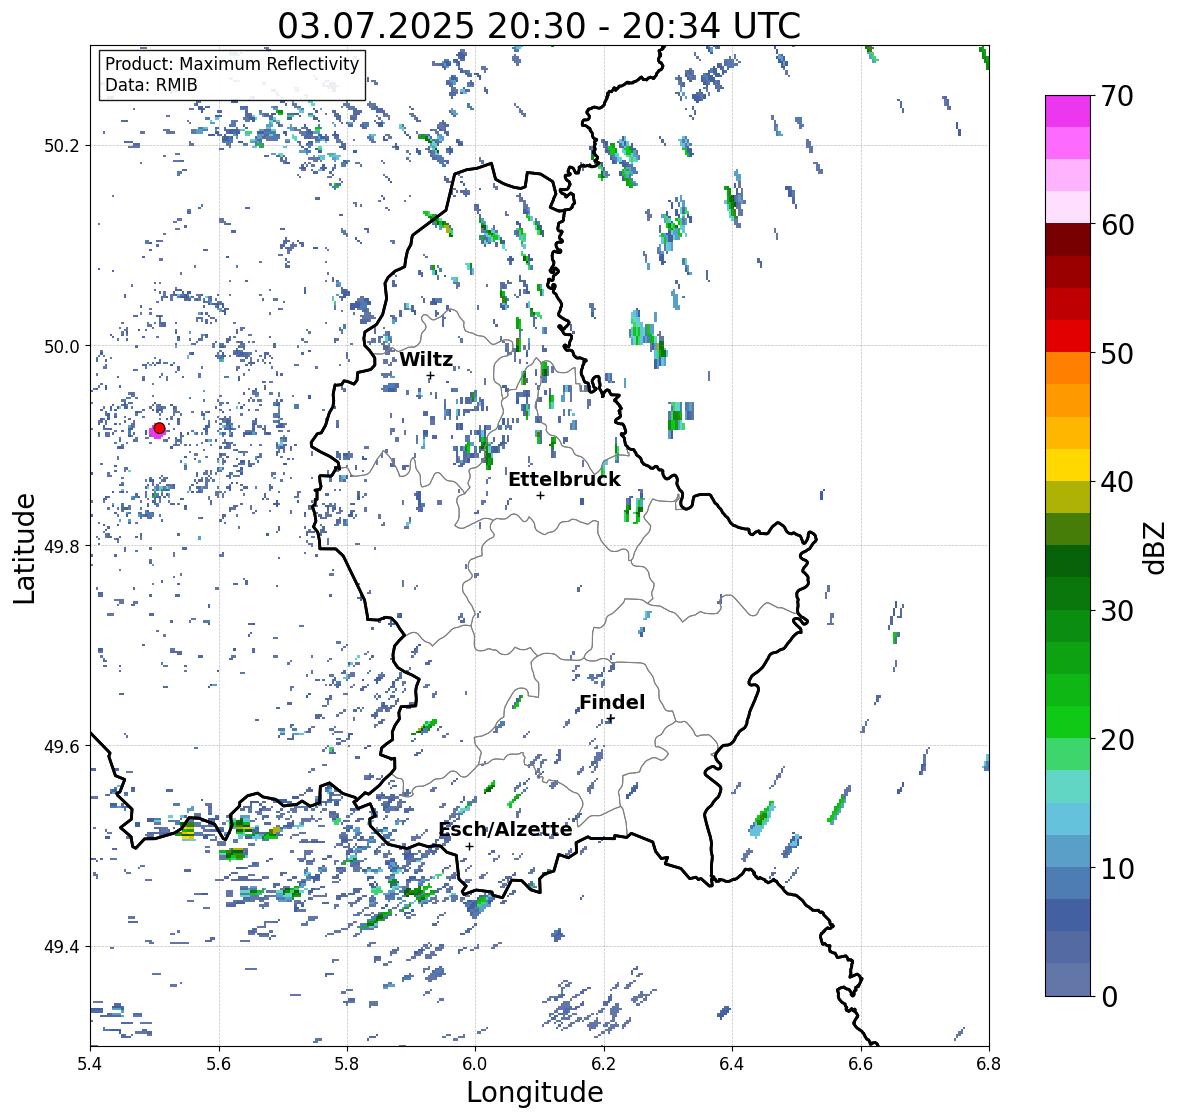Click the Esch/Alzette station label
Image resolution: width=1179 pixels, height=1117 pixels.
[x=505, y=829]
